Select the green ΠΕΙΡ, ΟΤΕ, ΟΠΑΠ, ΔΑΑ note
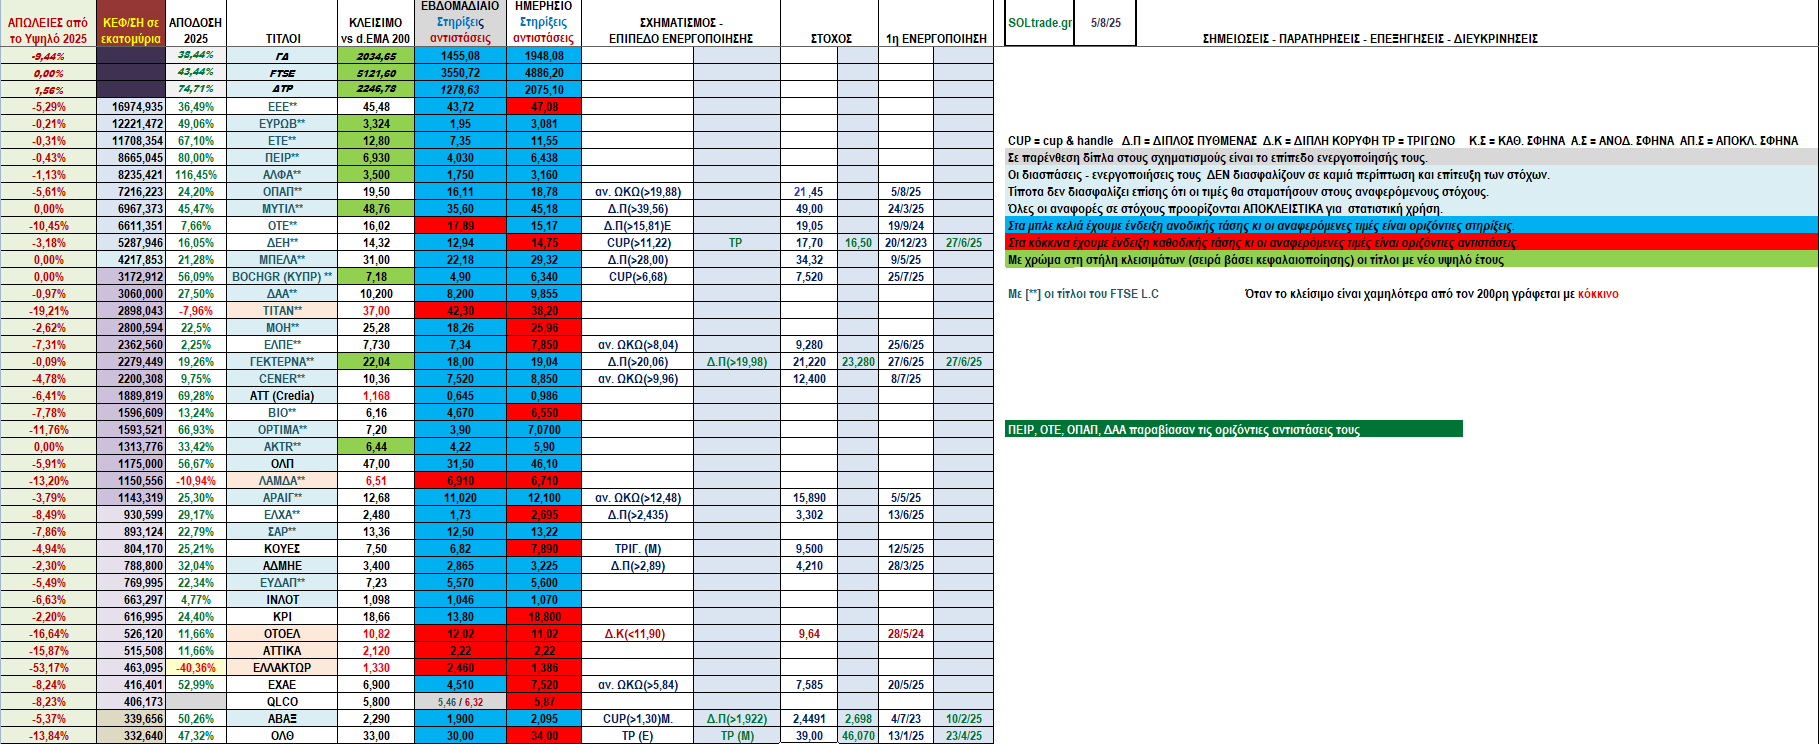This screenshot has height=744, width=1819. tap(1234, 430)
